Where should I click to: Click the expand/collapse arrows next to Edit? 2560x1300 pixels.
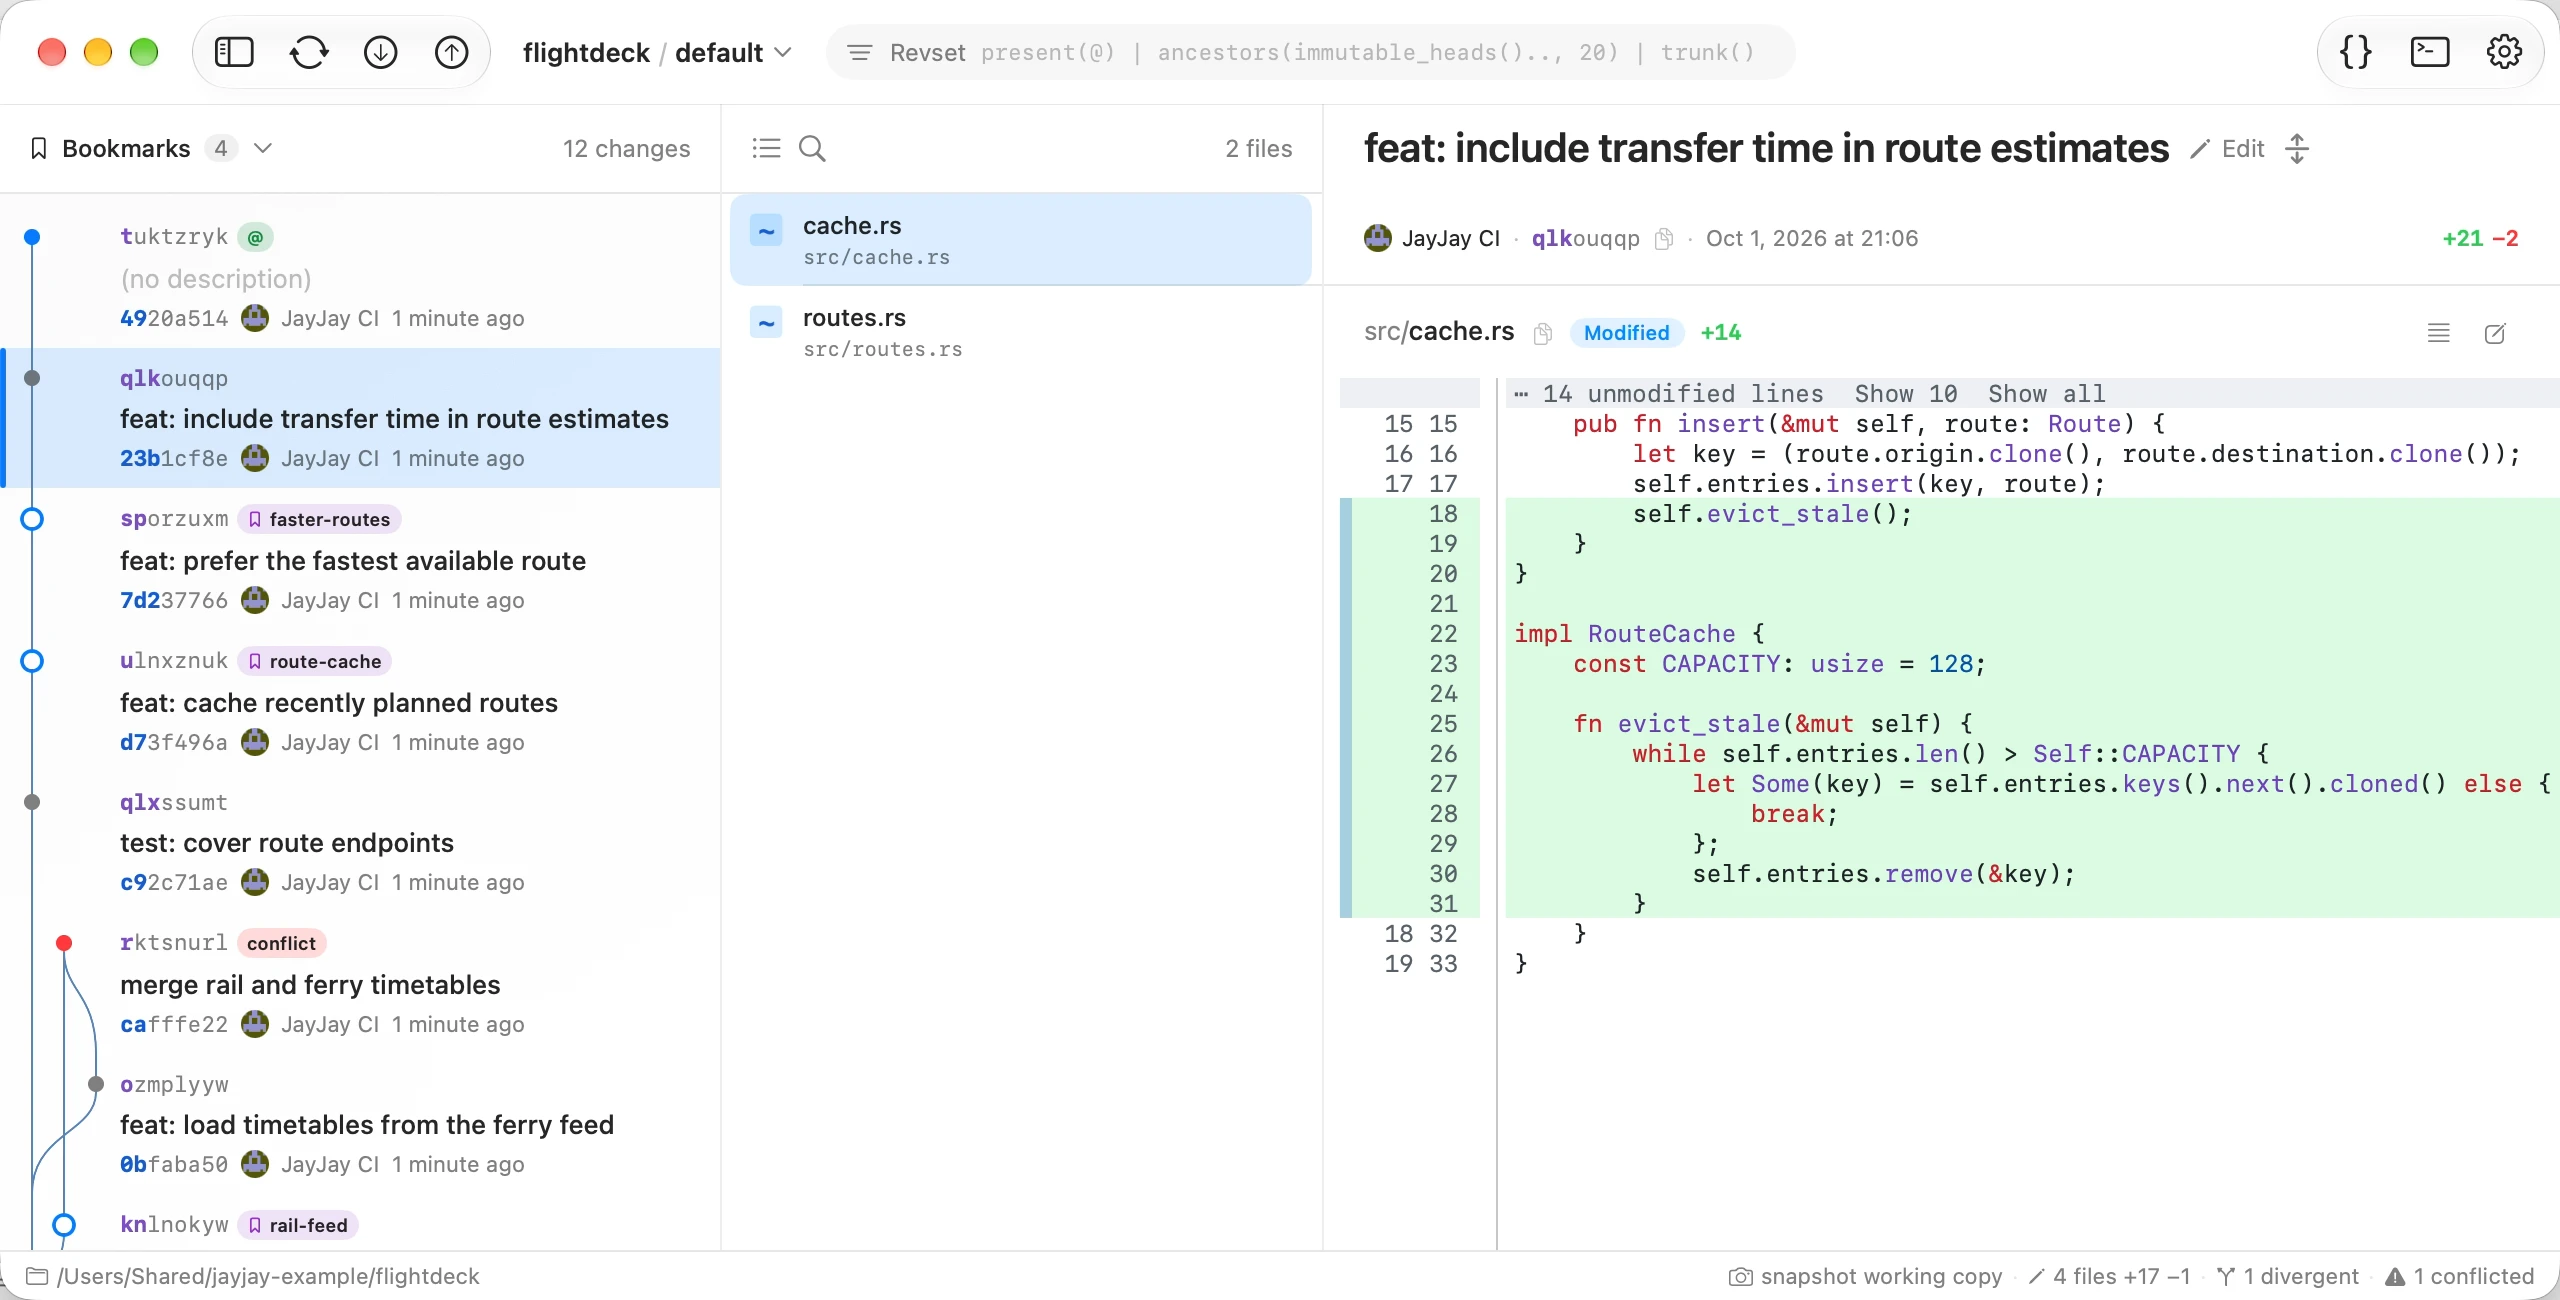[x=2297, y=149]
